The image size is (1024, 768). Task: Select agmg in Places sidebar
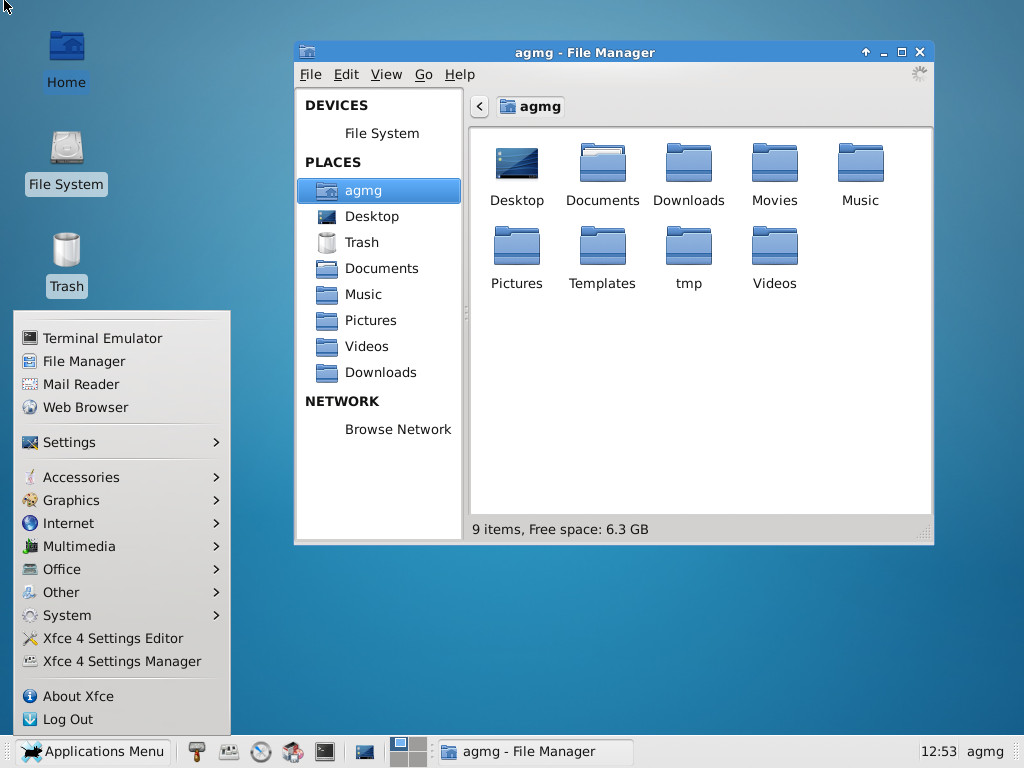(379, 191)
